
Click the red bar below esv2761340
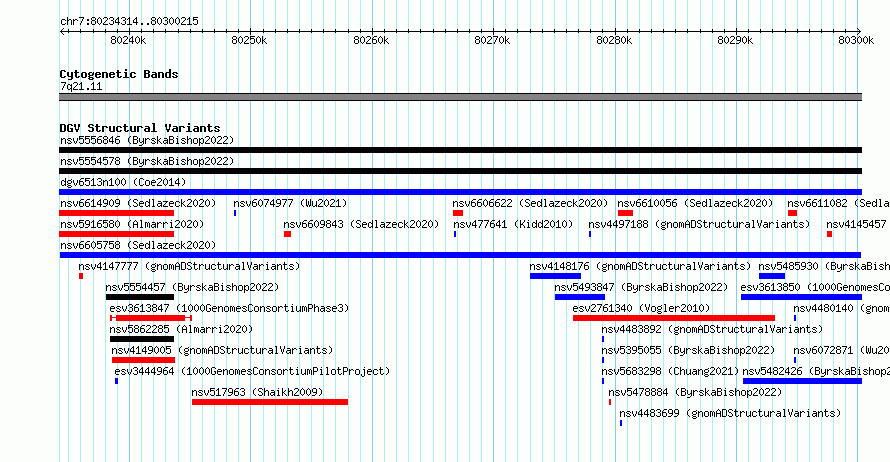(x=674, y=318)
